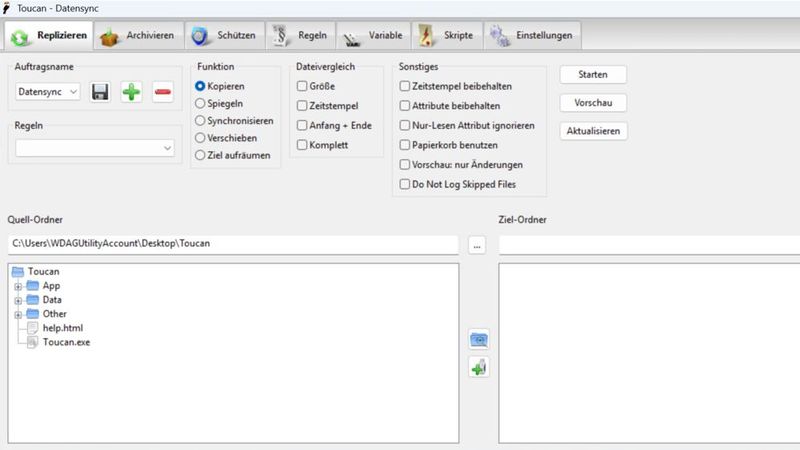The width and height of the screenshot is (800, 450).
Task: Choose Synchronisieren function
Action: click(200, 121)
